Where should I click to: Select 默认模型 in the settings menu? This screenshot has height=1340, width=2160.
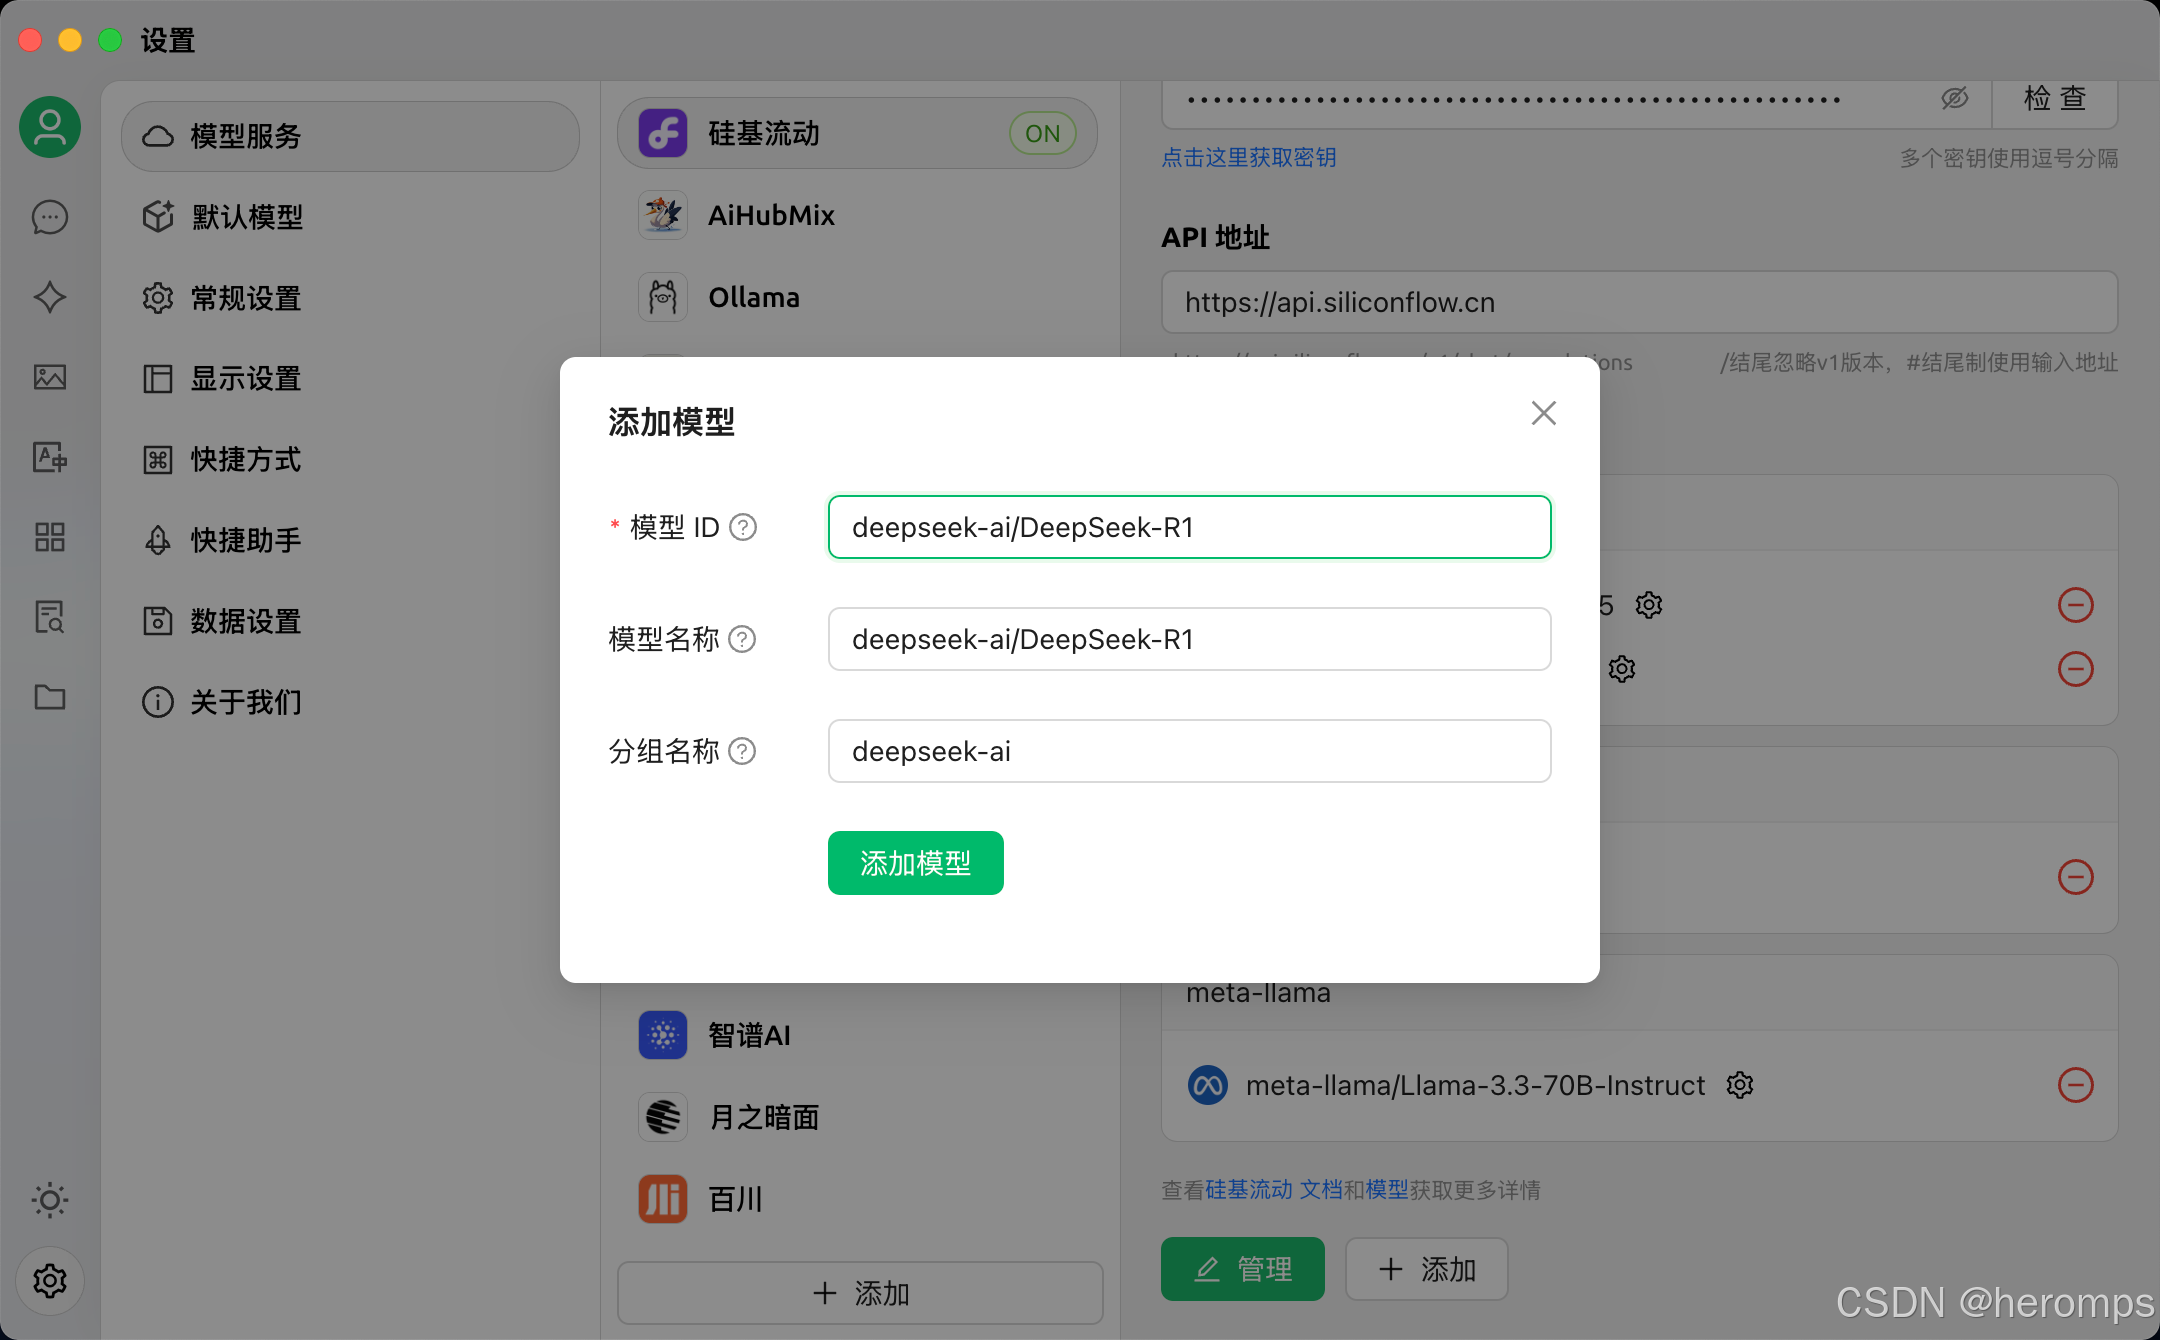[247, 217]
